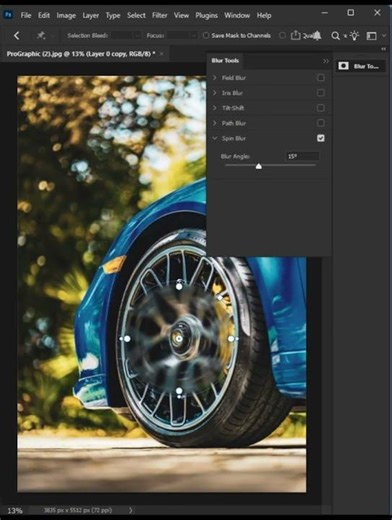Viewport: 392px width, 520px height.
Task: Click the top spin blur handle
Action: [179, 286]
